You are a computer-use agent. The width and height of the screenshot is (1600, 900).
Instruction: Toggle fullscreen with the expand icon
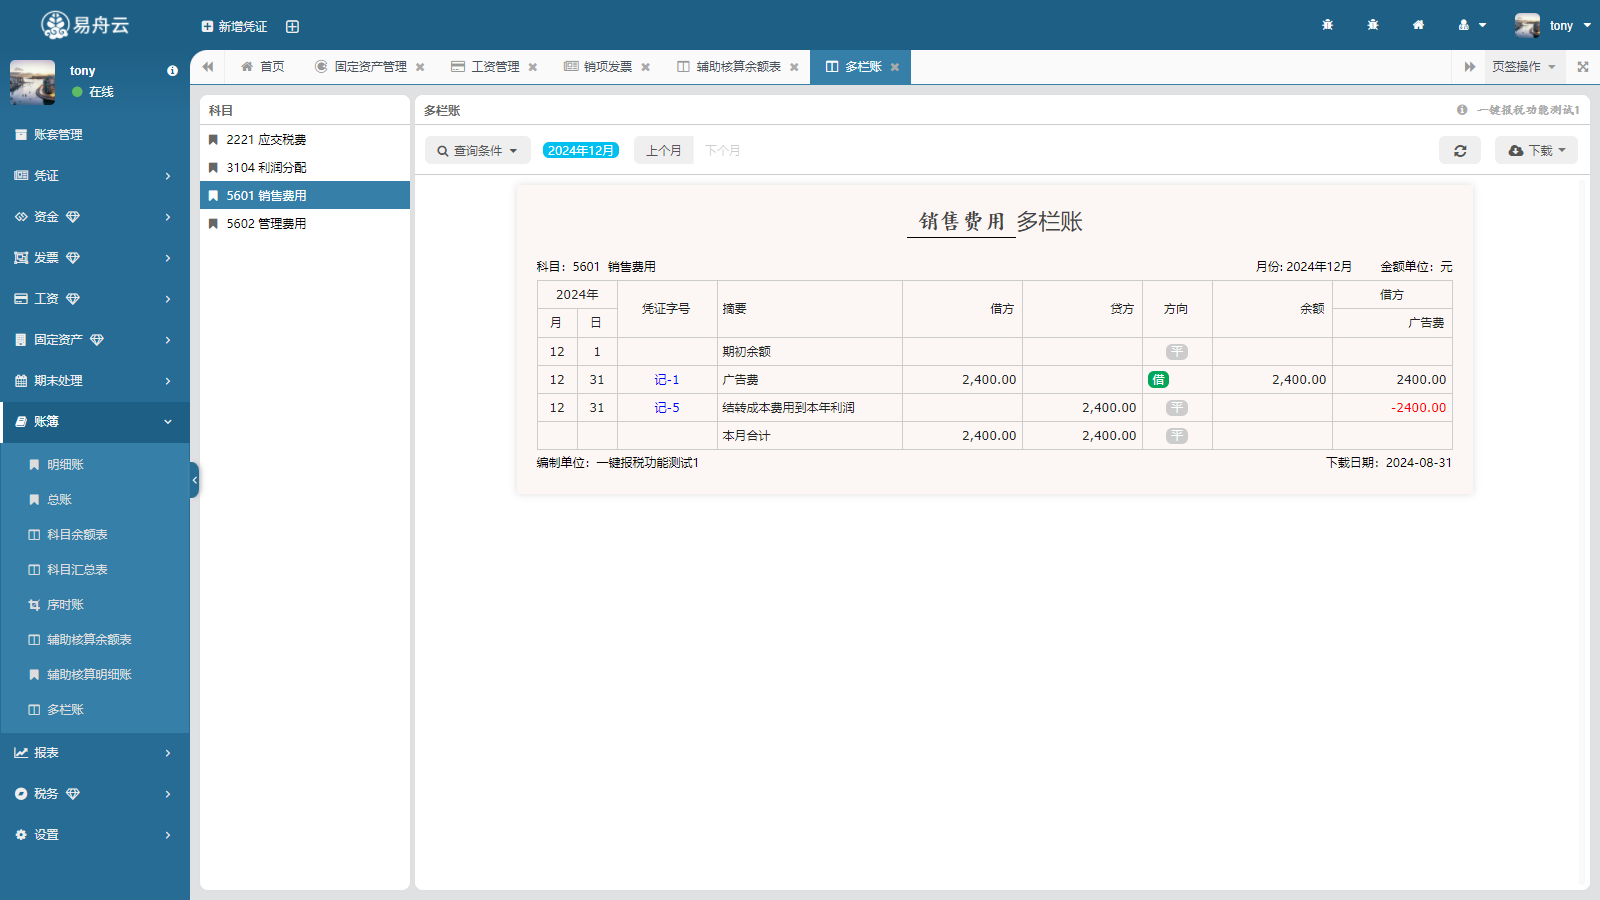coord(1583,67)
